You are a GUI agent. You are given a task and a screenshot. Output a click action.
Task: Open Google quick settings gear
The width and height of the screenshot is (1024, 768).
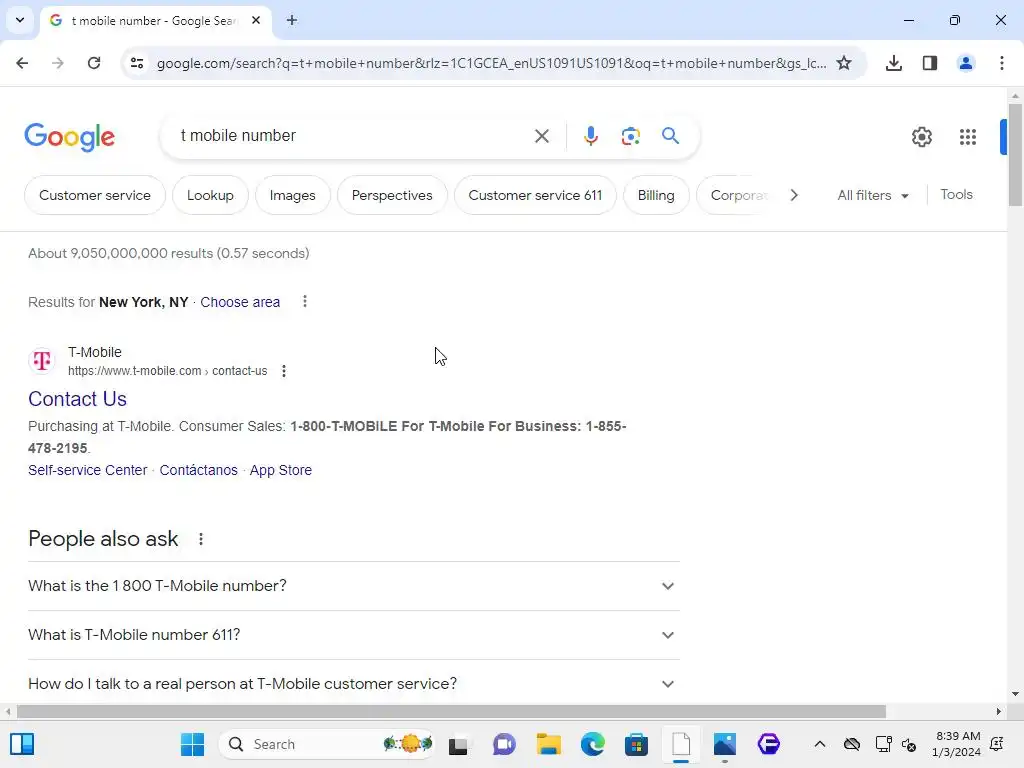click(x=921, y=136)
